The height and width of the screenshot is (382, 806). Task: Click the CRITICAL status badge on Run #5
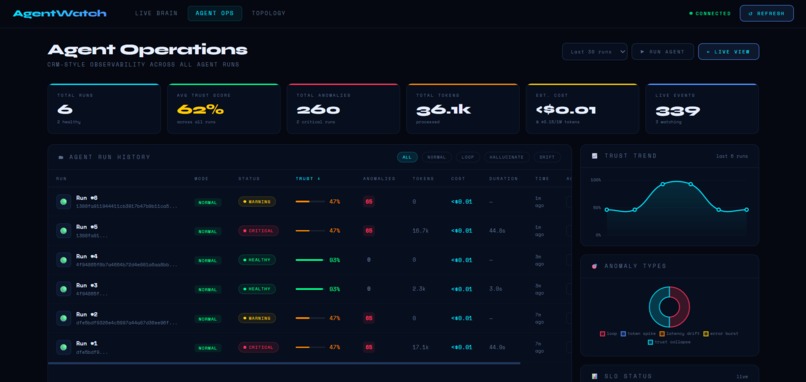point(258,231)
